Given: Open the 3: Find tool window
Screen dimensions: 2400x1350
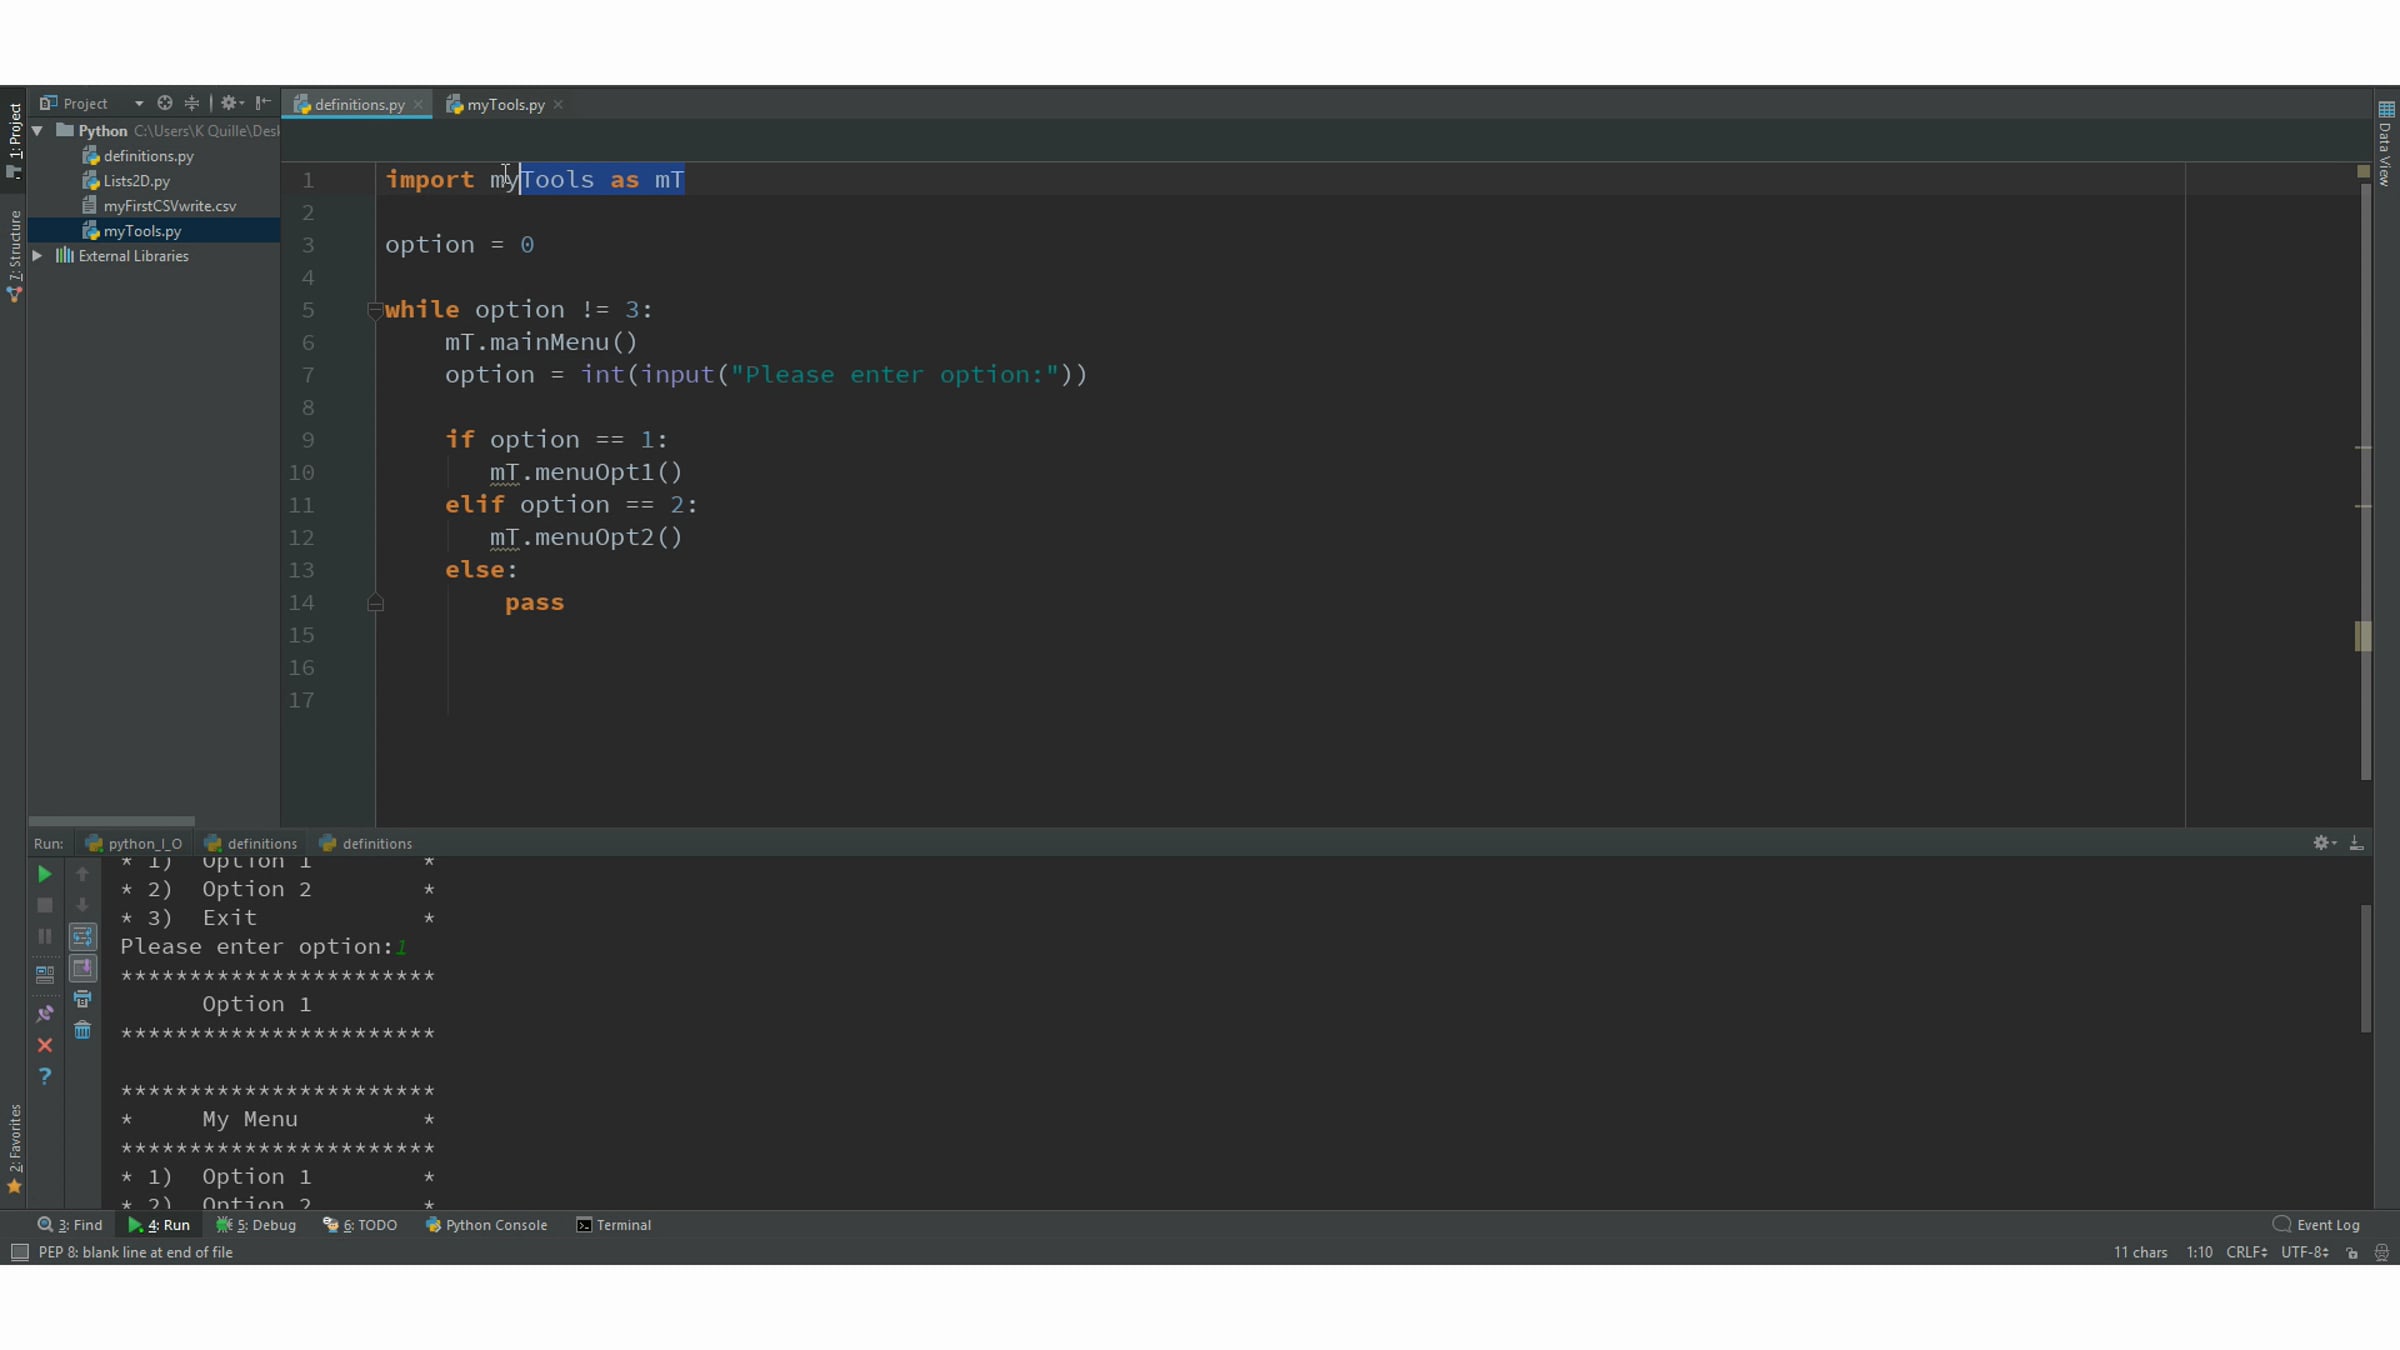Looking at the screenshot, I should coord(70,1225).
